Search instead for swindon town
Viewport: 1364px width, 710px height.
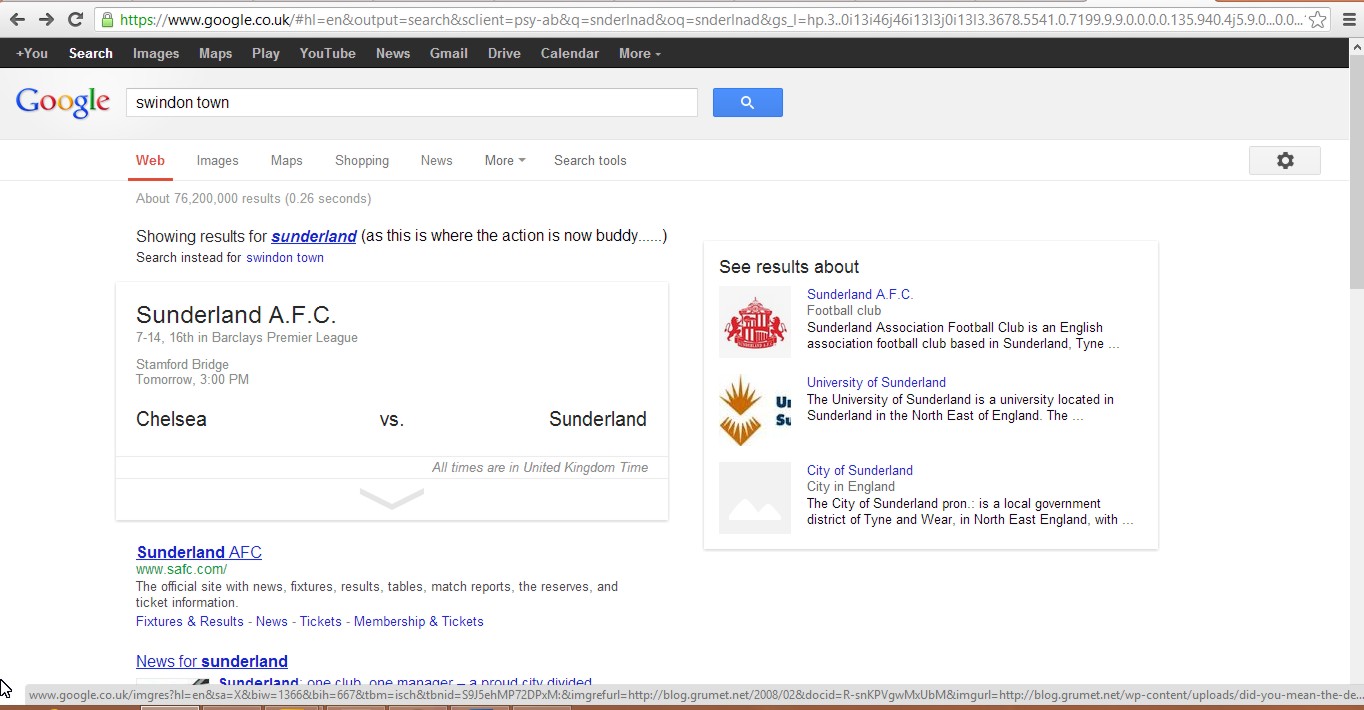pyautogui.click(x=285, y=257)
